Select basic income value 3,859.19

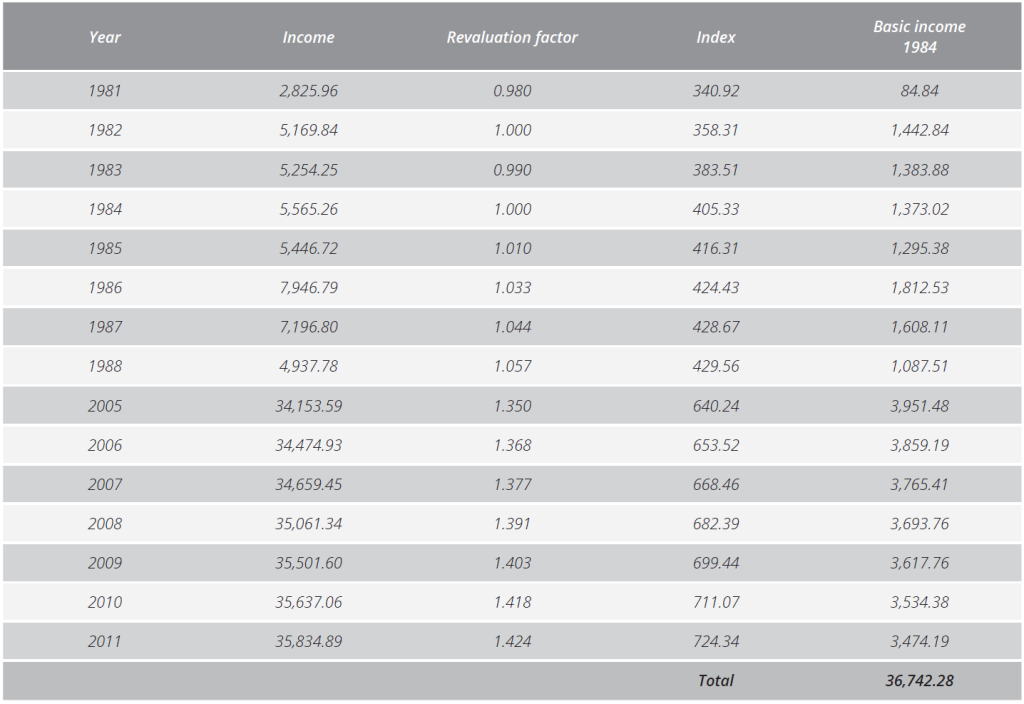(919, 445)
